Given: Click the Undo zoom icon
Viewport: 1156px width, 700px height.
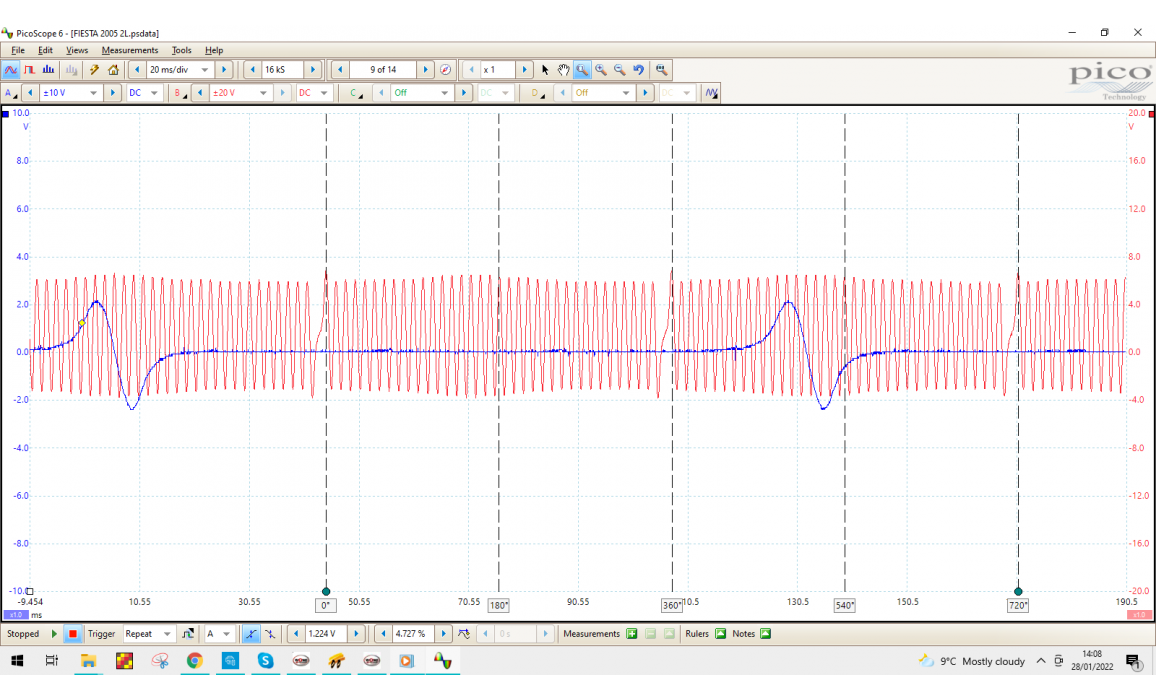Looking at the screenshot, I should 638,70.
